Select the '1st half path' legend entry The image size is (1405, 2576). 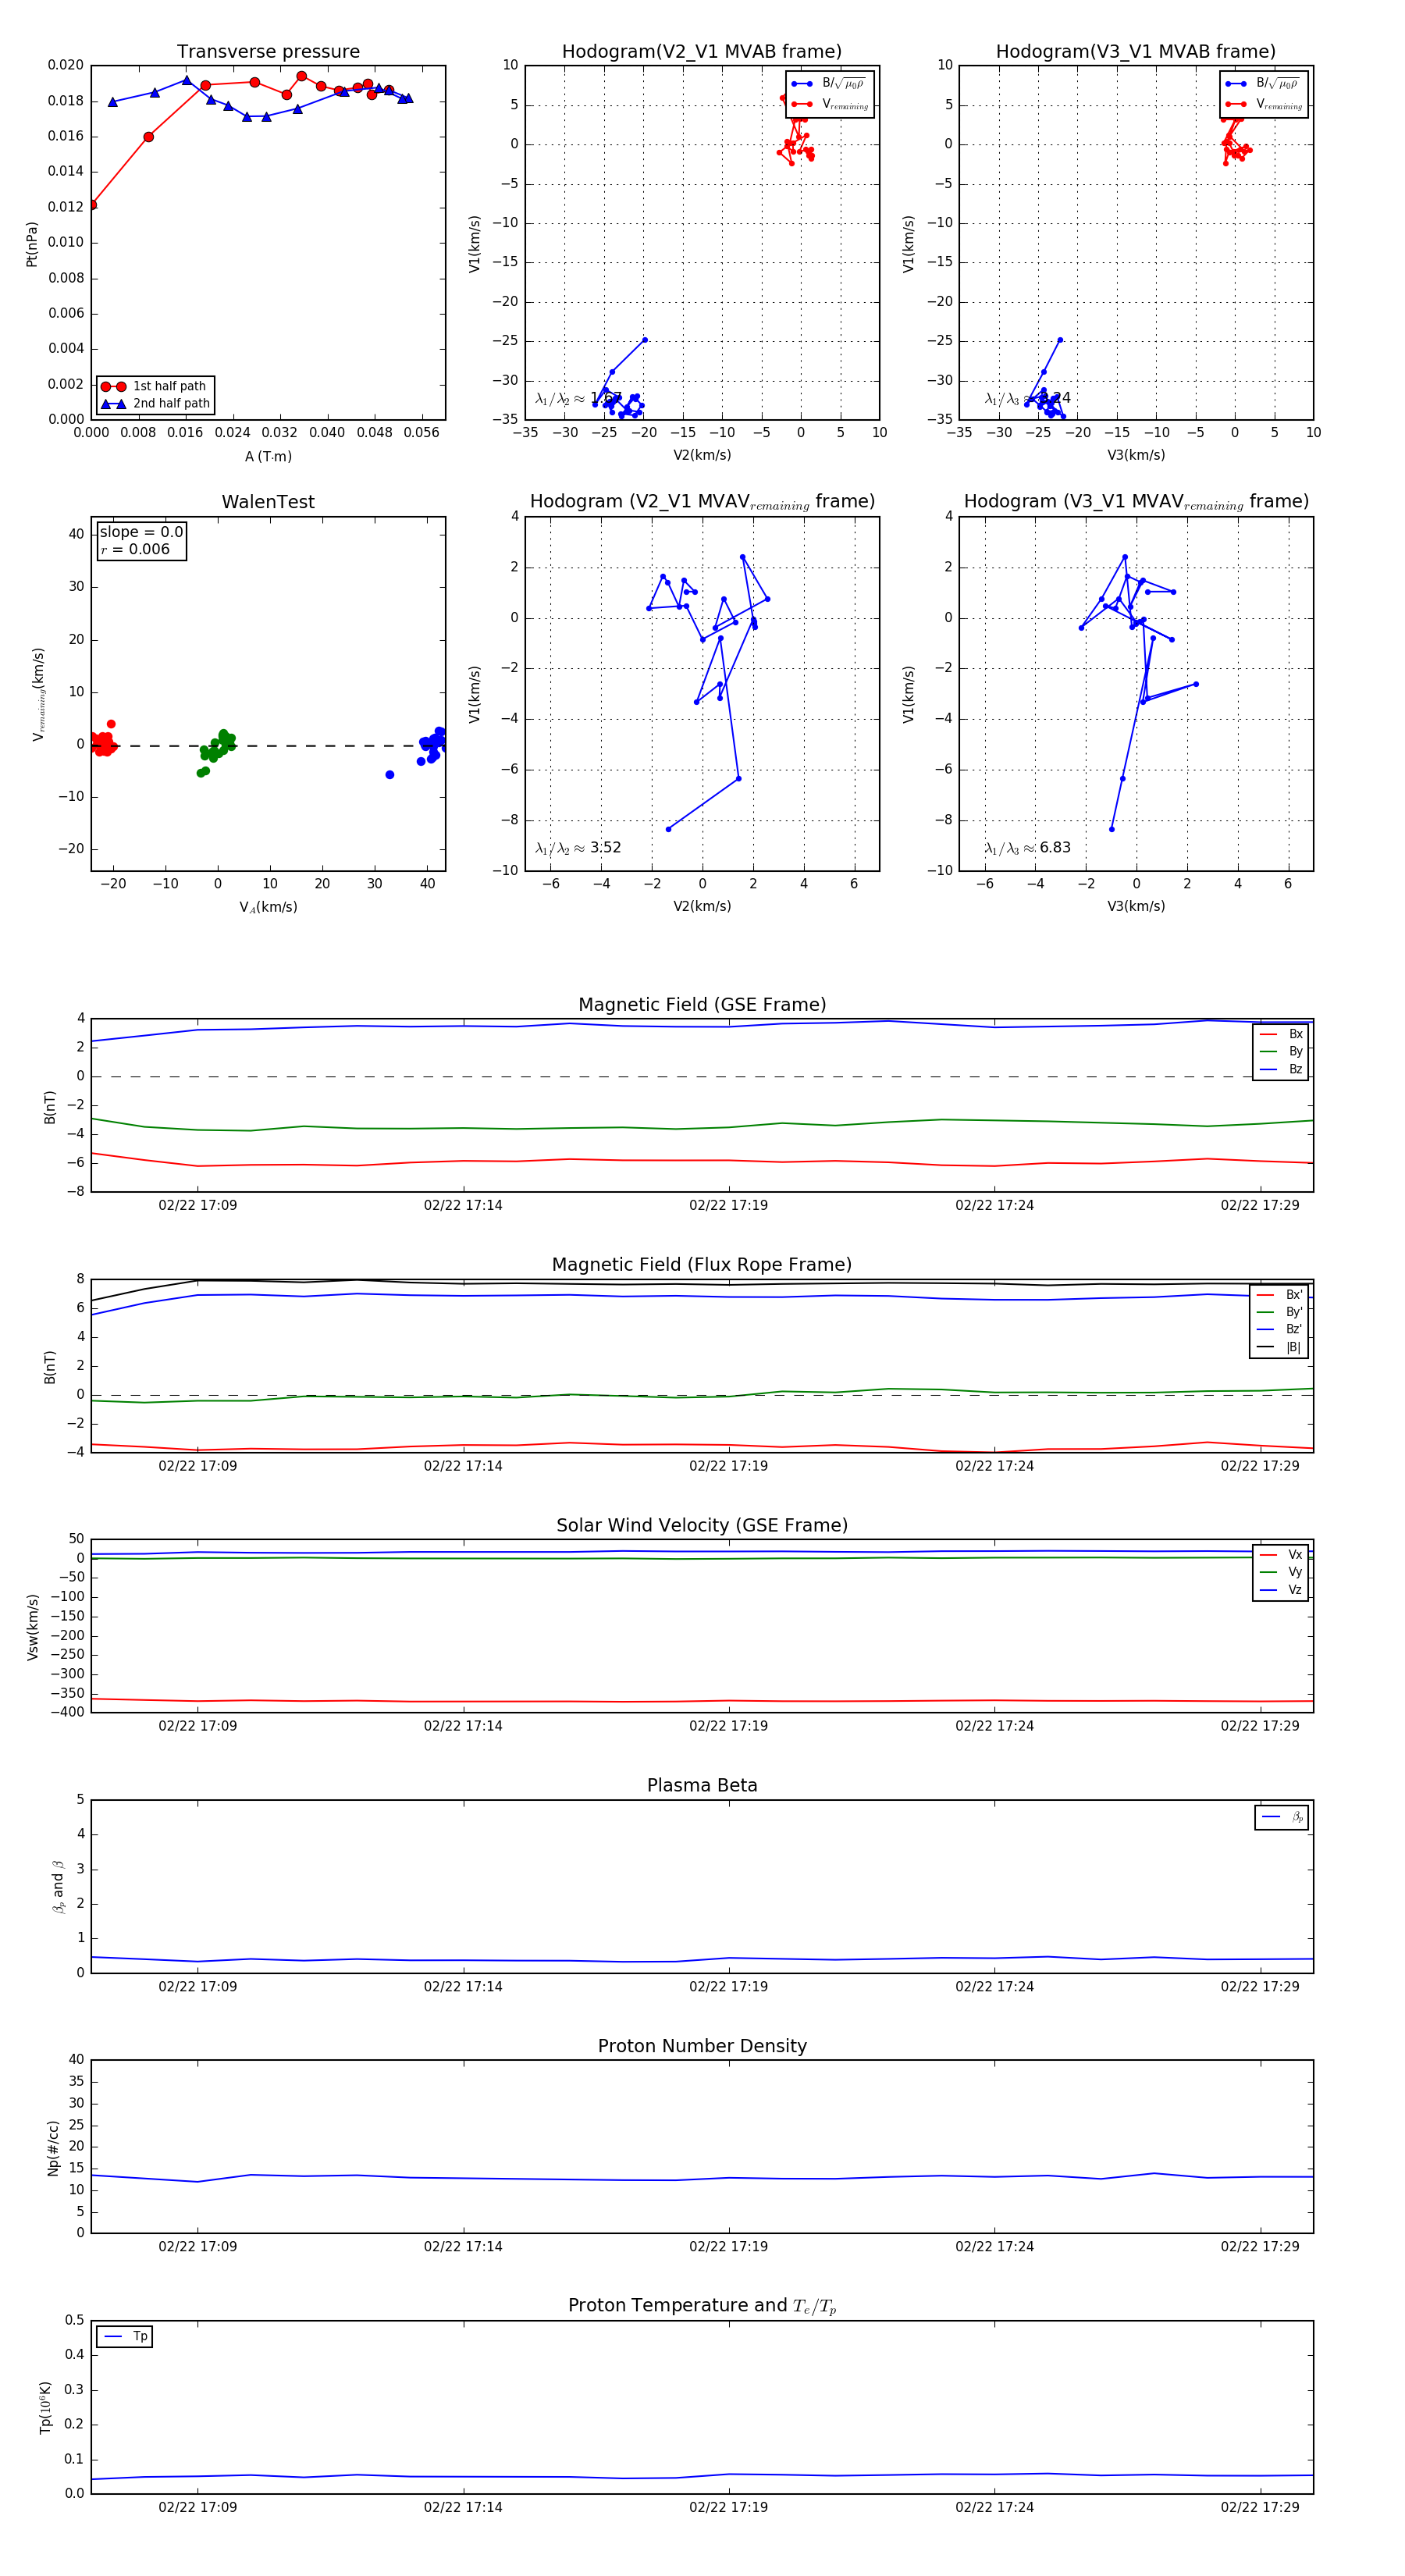click(x=155, y=386)
